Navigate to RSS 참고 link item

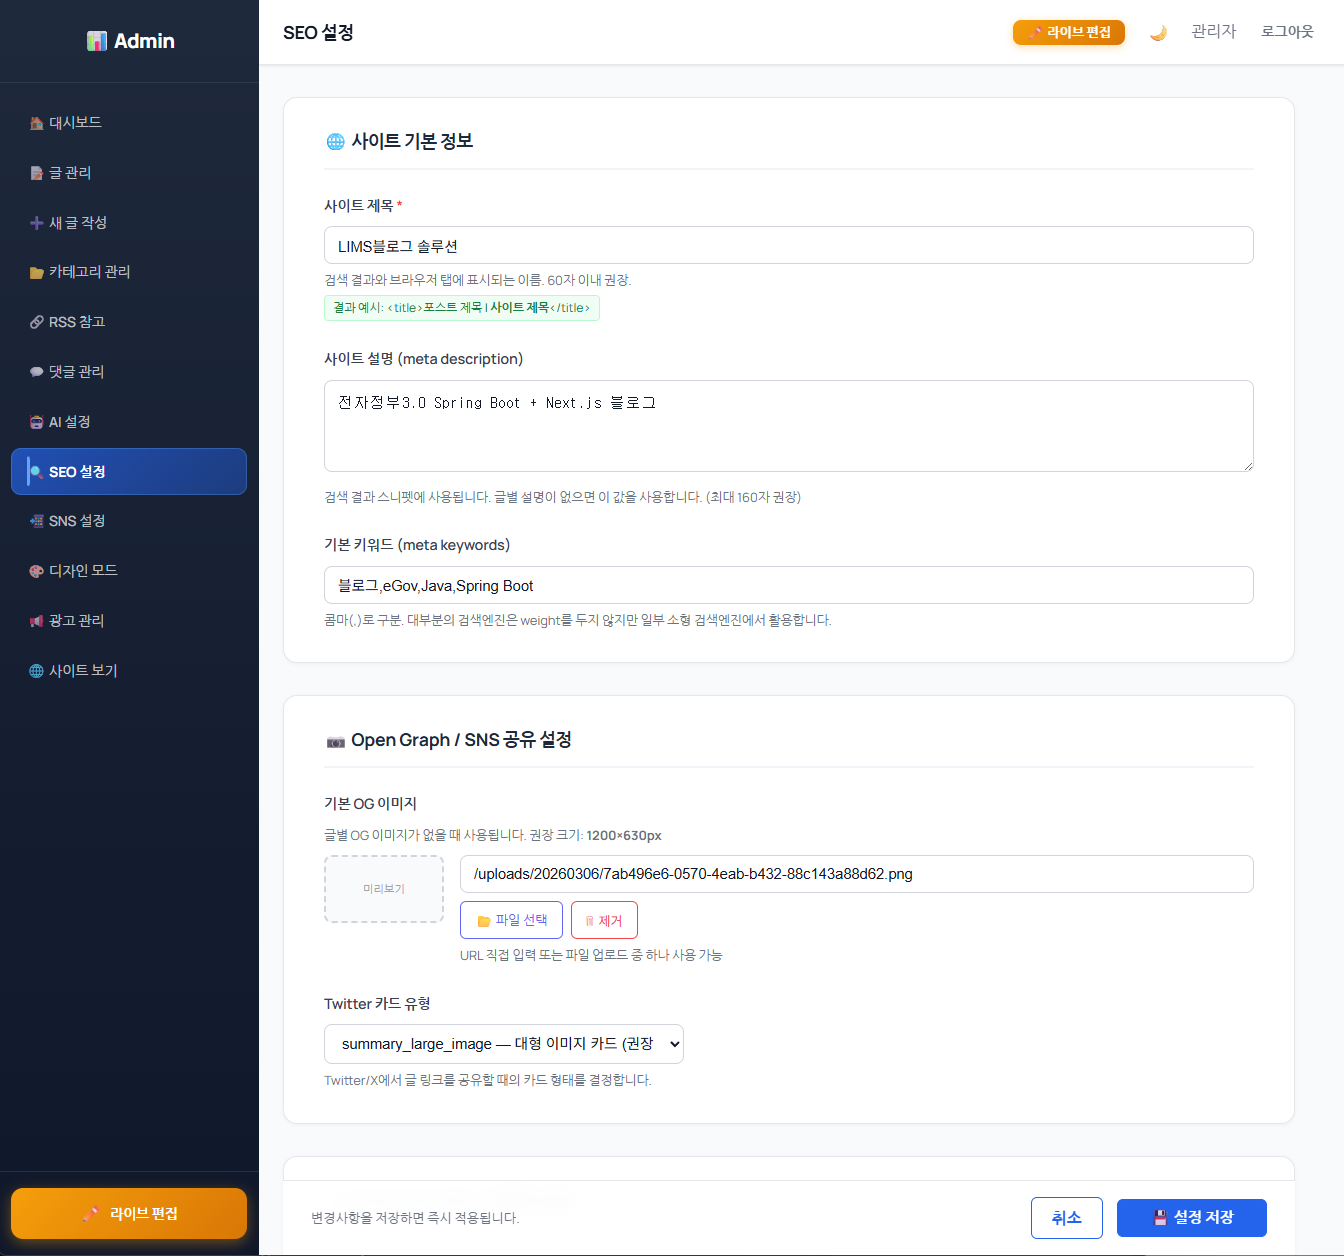(77, 322)
